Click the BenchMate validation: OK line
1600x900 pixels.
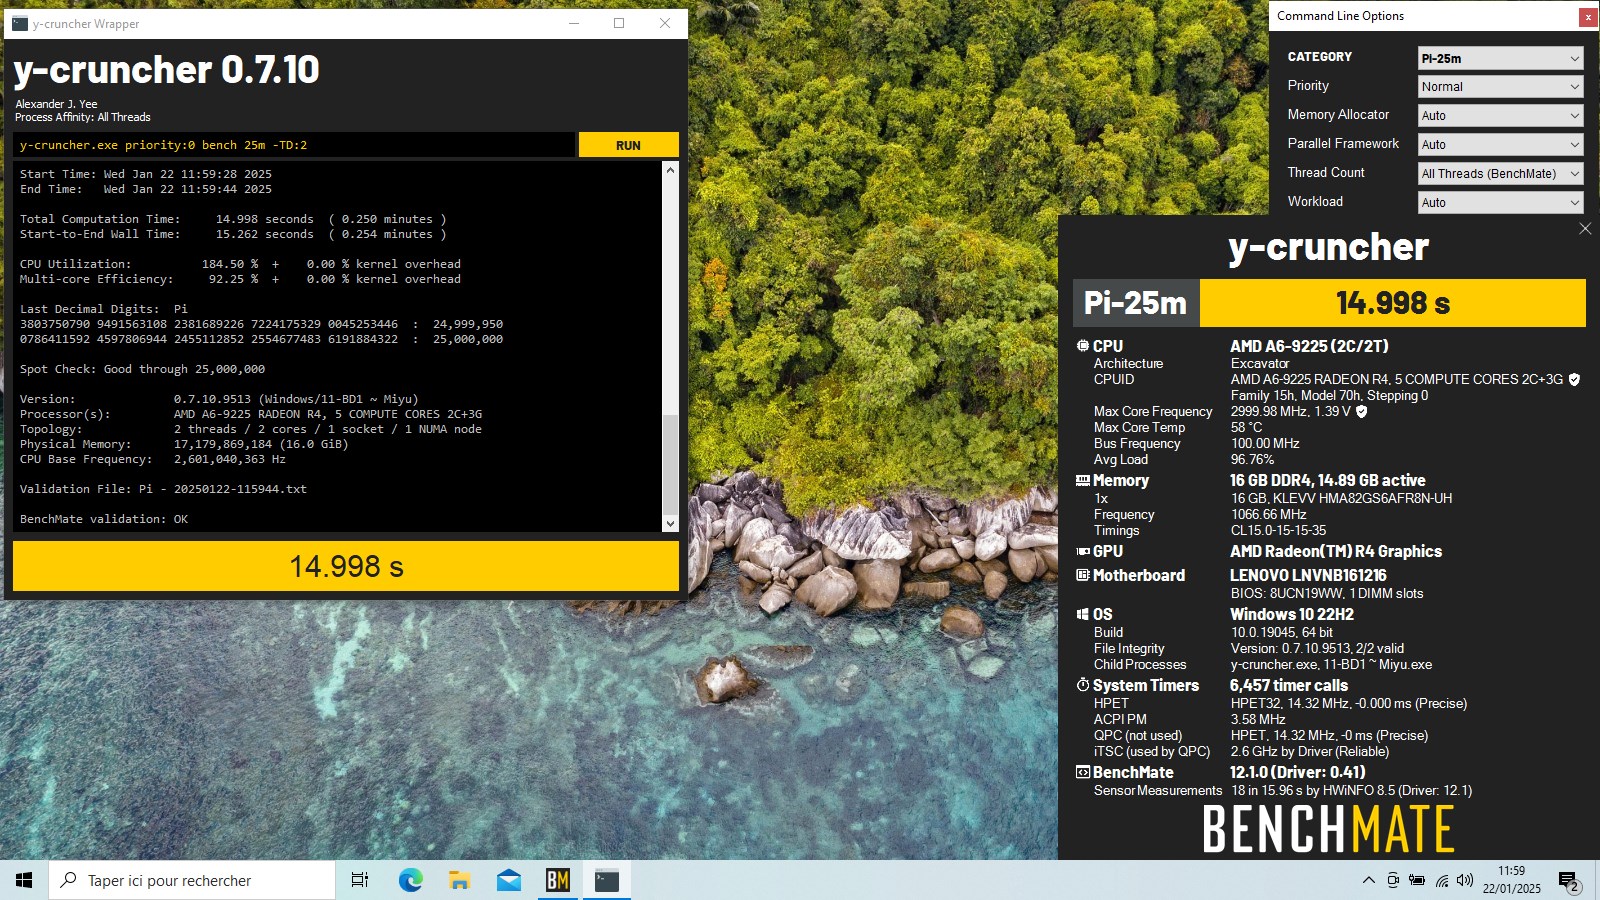[x=104, y=519]
